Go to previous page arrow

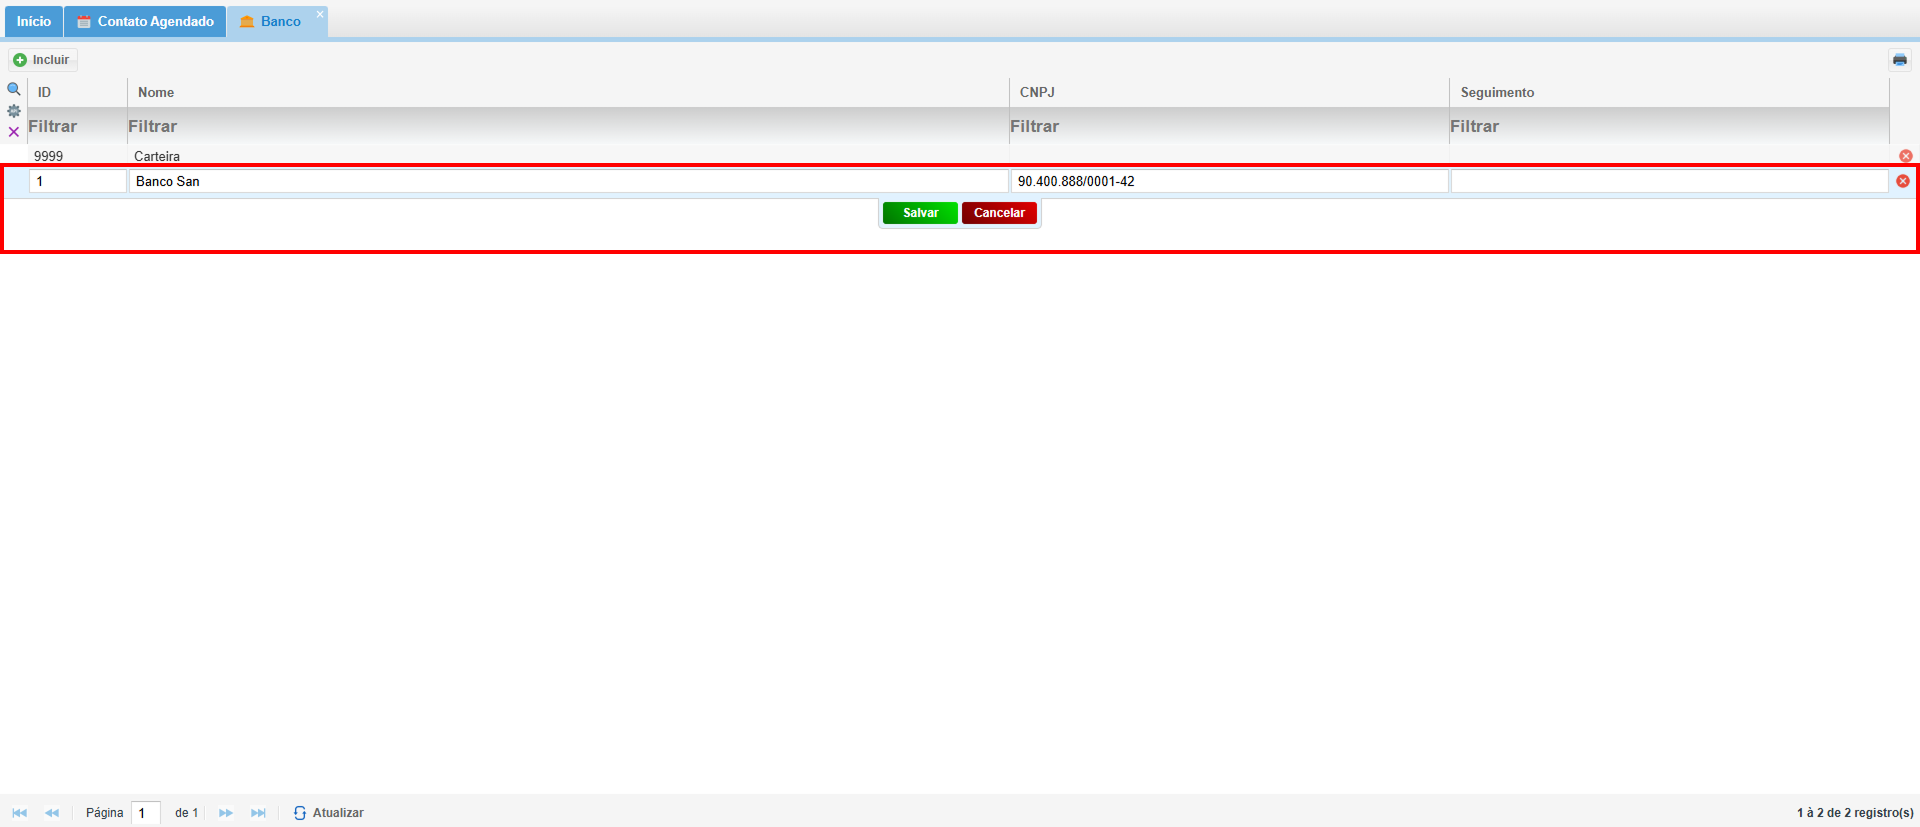pyautogui.click(x=52, y=813)
